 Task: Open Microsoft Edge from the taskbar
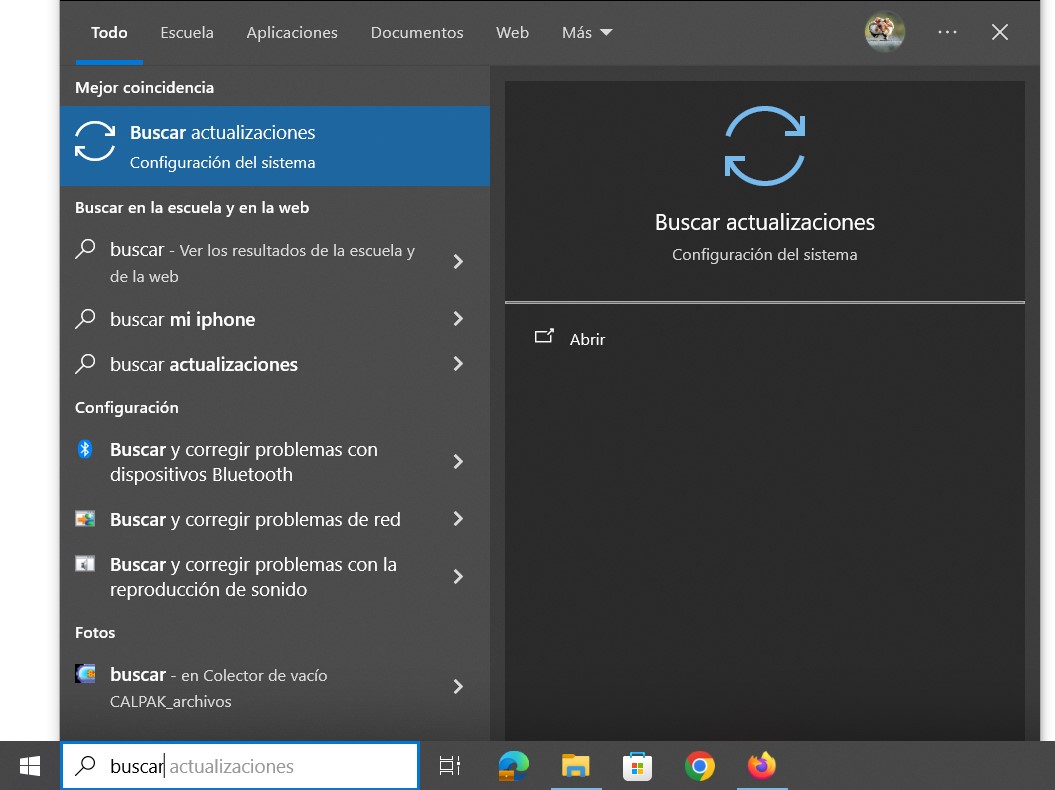(512, 765)
